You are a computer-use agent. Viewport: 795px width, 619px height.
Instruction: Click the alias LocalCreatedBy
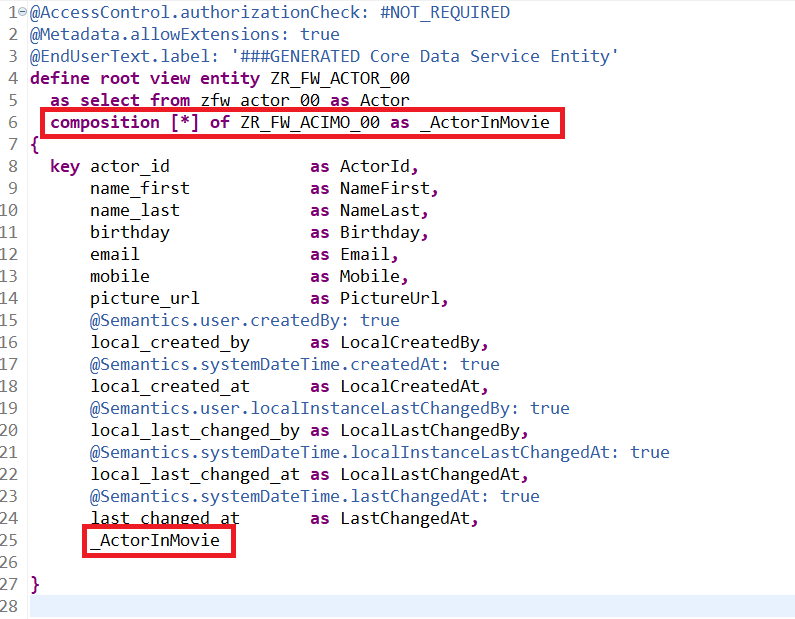410,342
